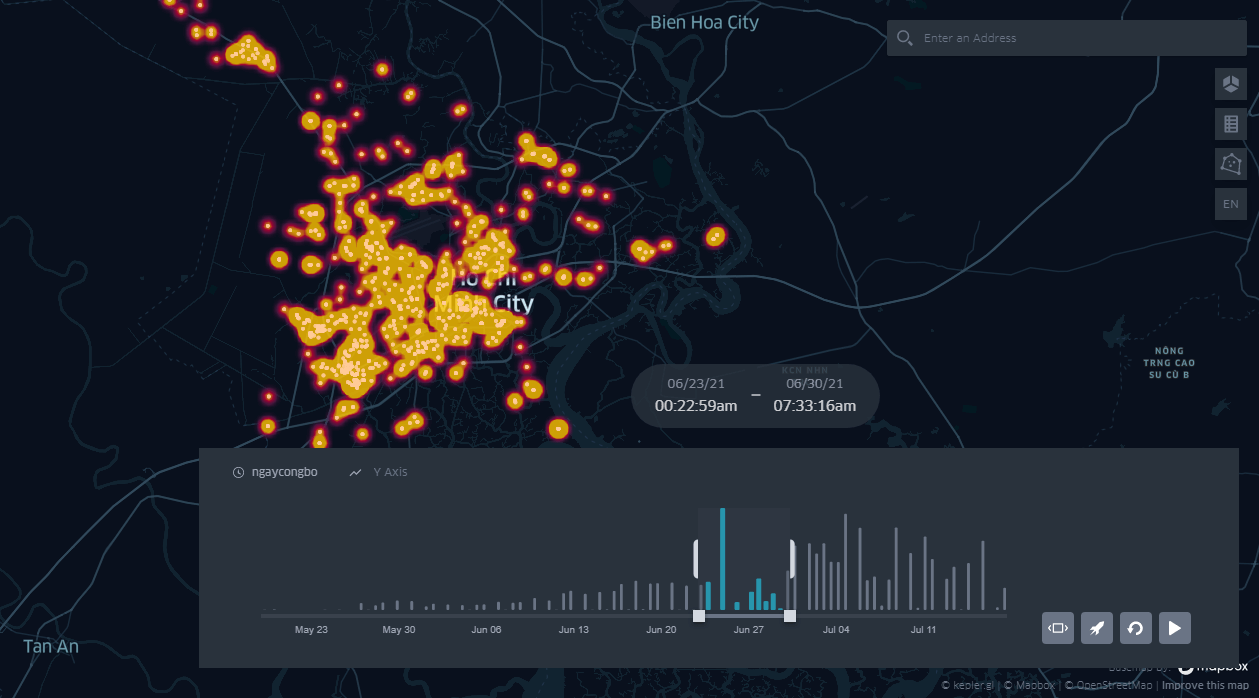Focus the Enter an Address search field
This screenshot has height=698, width=1259.
point(1067,38)
